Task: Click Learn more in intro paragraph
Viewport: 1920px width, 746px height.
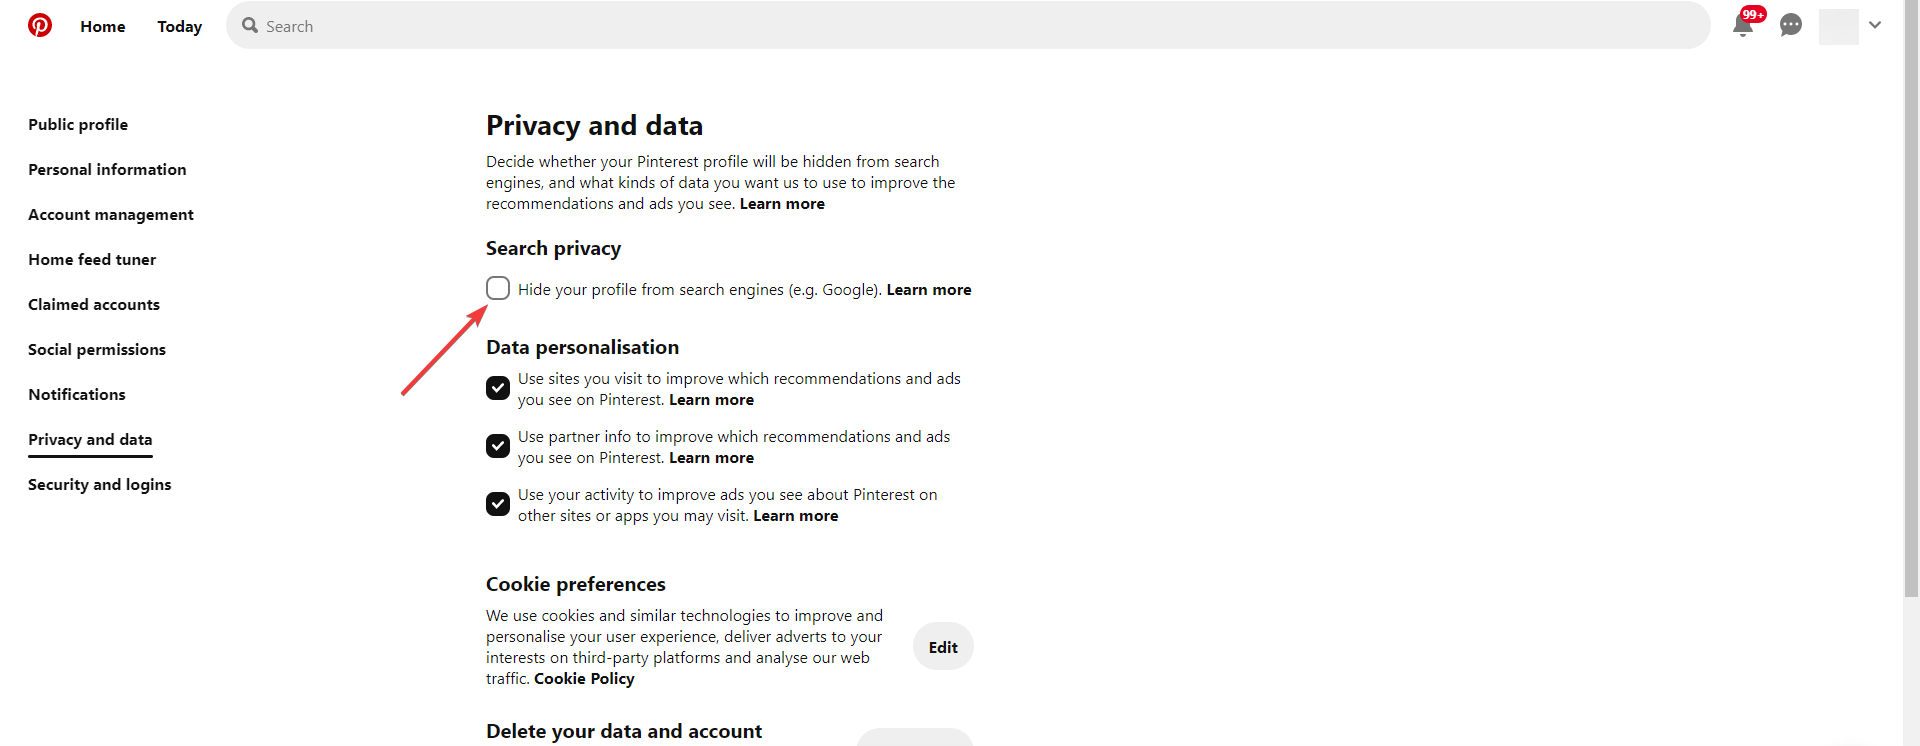Action: (782, 203)
